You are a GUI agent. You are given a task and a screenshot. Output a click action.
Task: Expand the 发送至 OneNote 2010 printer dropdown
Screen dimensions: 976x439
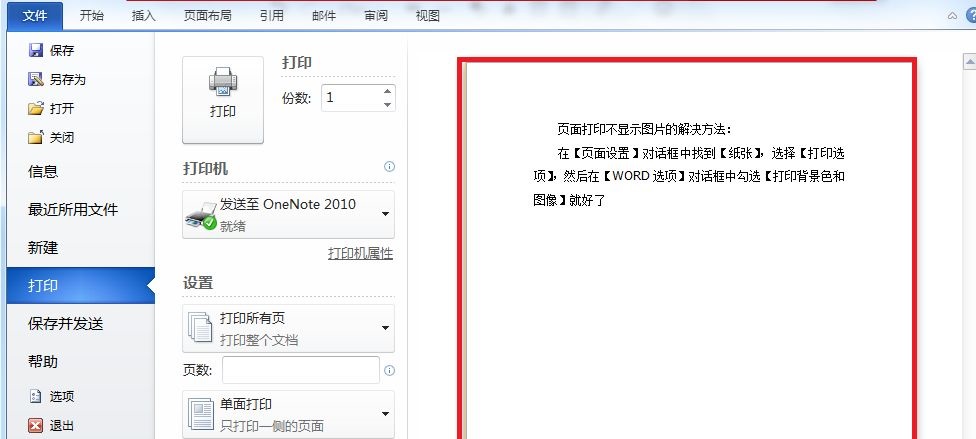(x=385, y=213)
